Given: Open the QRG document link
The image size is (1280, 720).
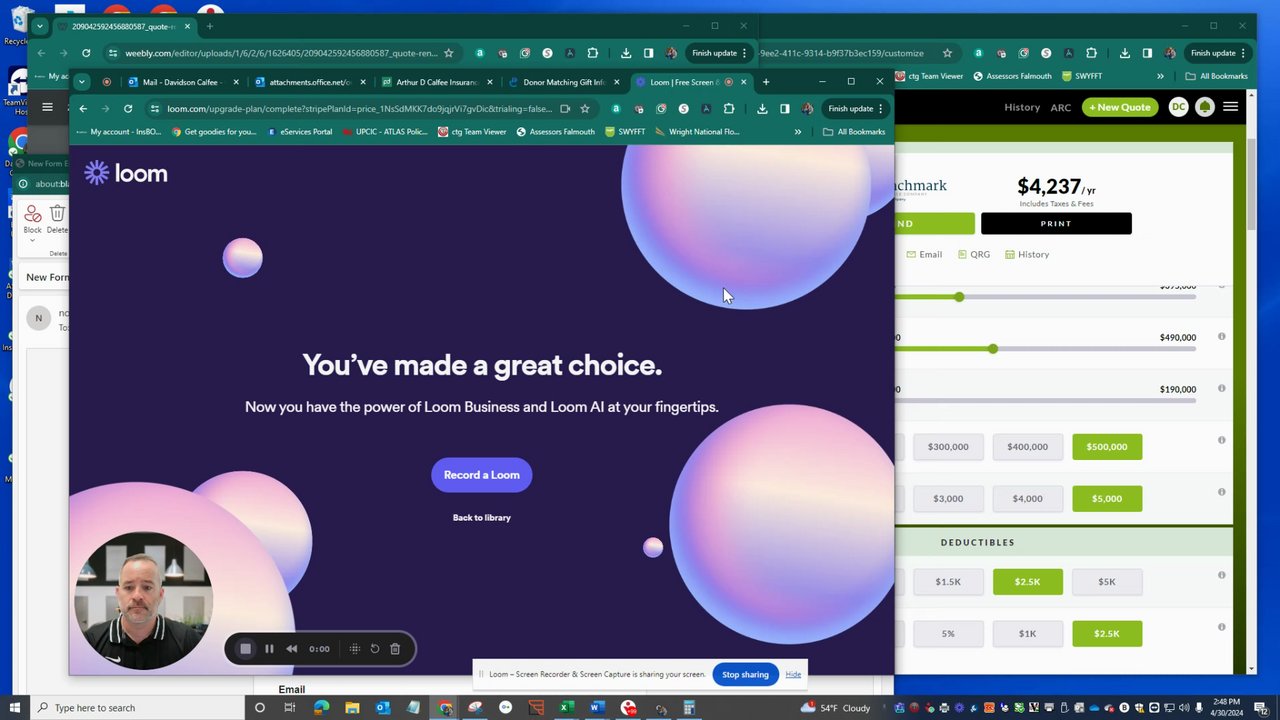Looking at the screenshot, I should pos(974,254).
